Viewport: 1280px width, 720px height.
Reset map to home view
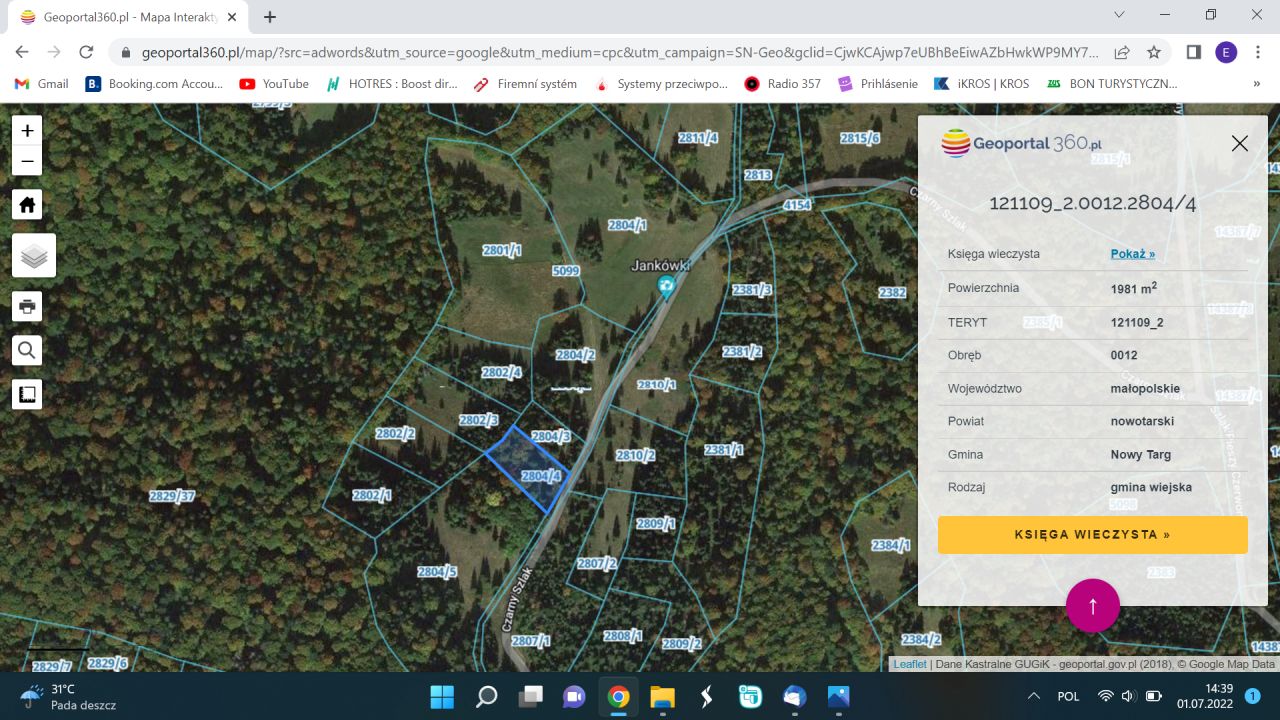(x=27, y=204)
